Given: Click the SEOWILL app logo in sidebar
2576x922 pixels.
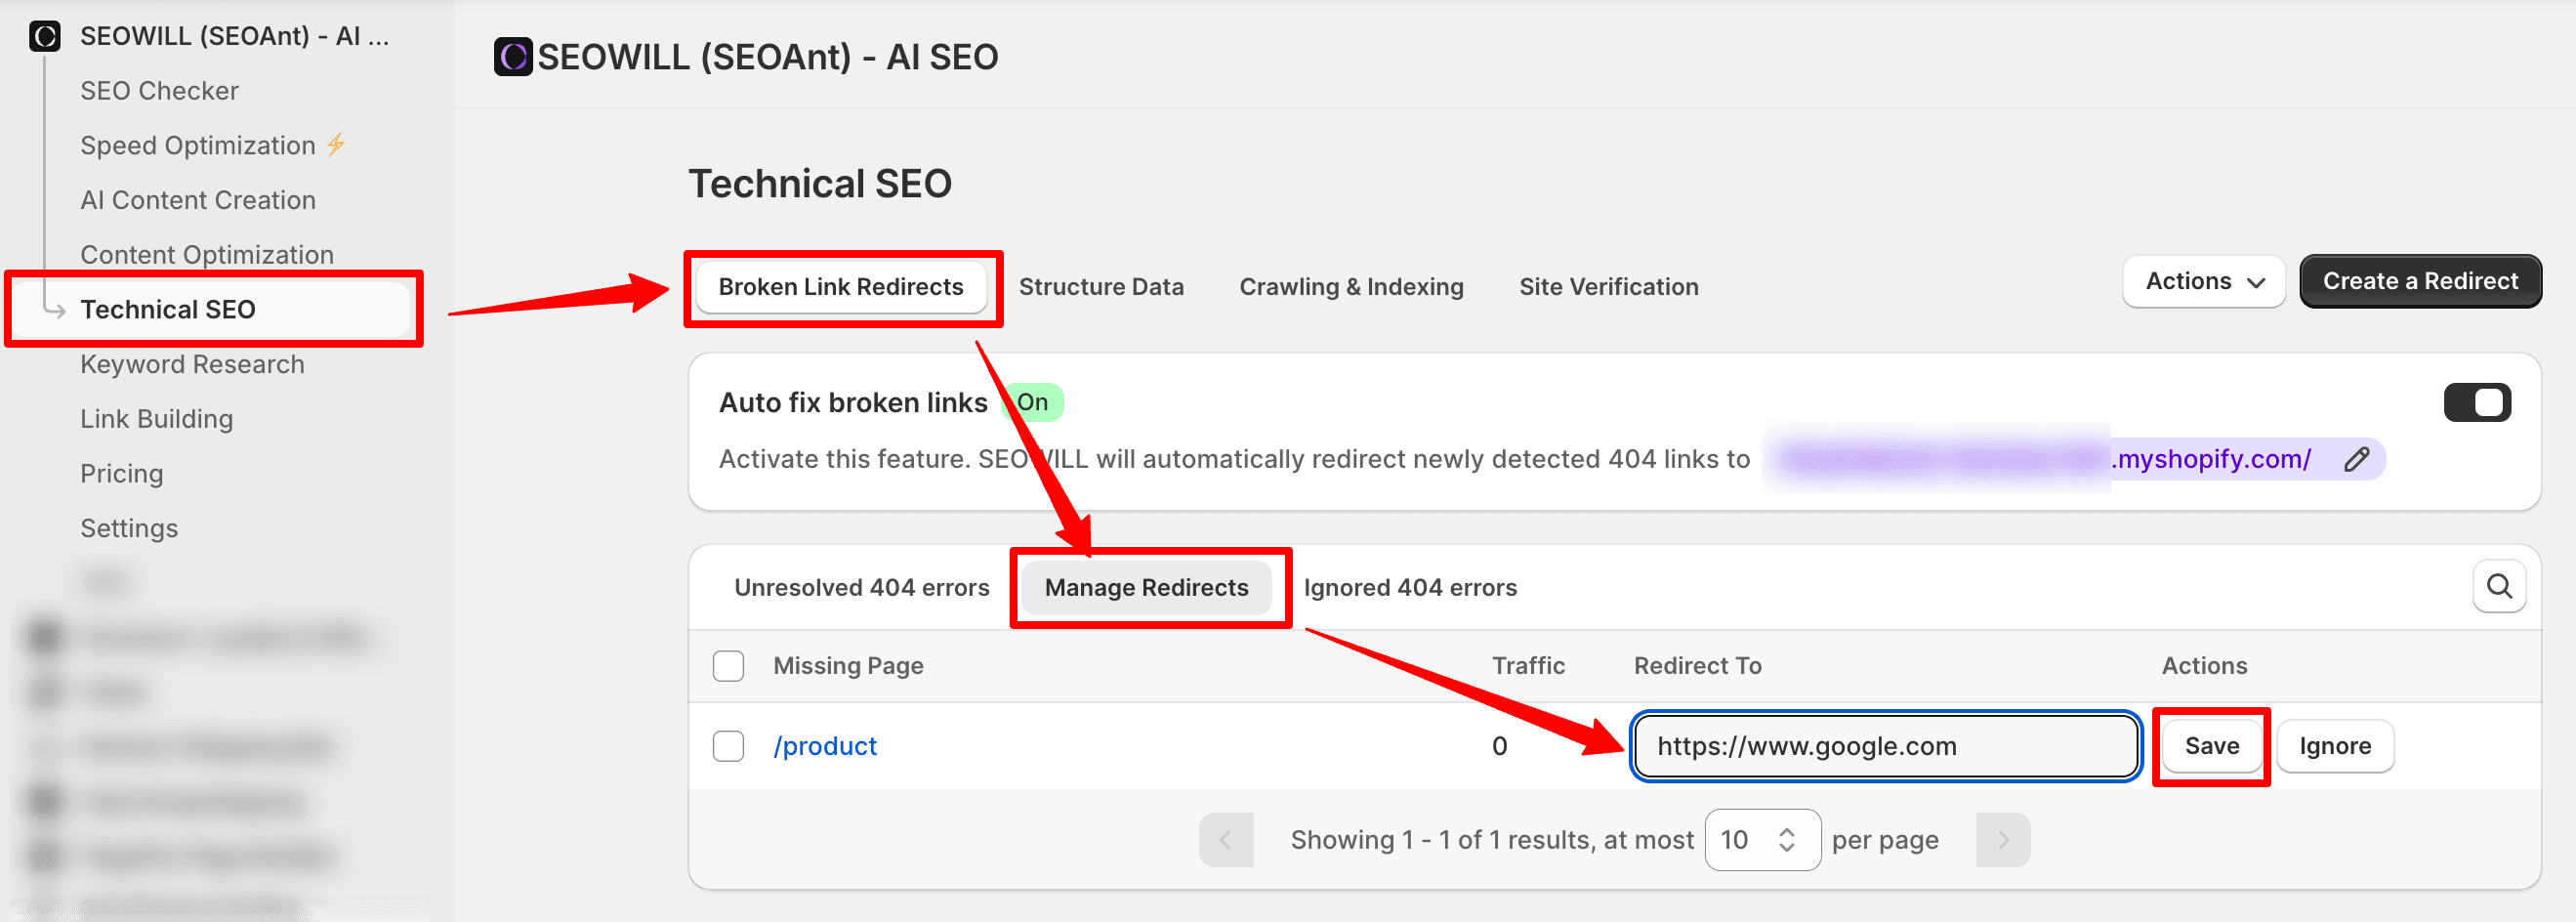Looking at the screenshot, I should [x=45, y=36].
